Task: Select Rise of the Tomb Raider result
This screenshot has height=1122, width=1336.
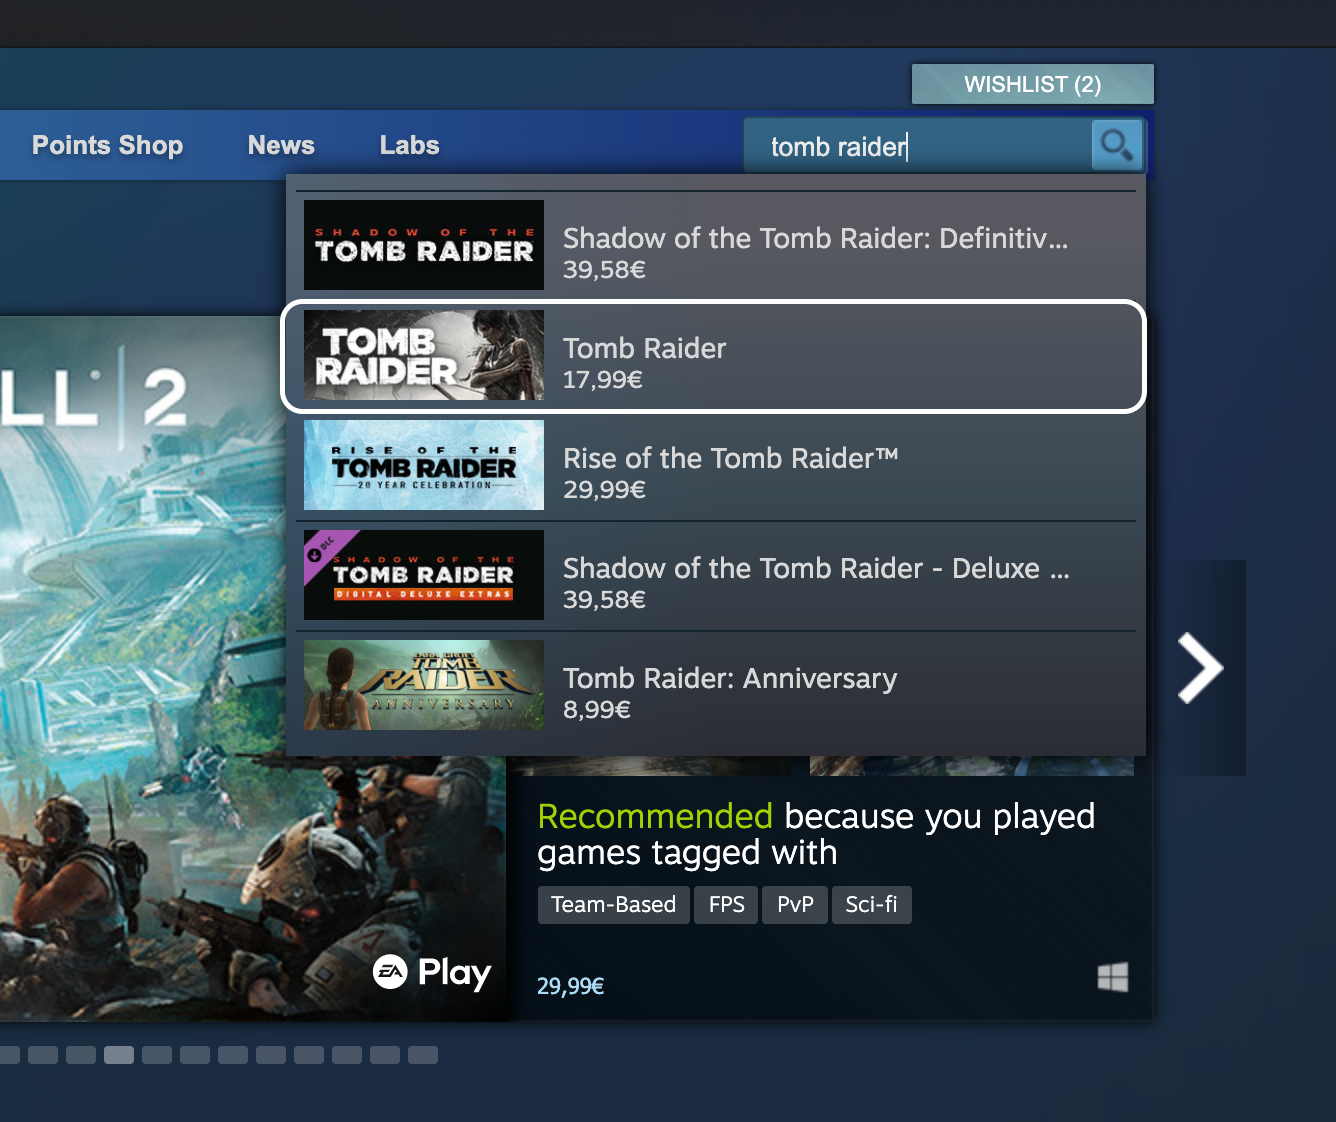Action: [716, 466]
